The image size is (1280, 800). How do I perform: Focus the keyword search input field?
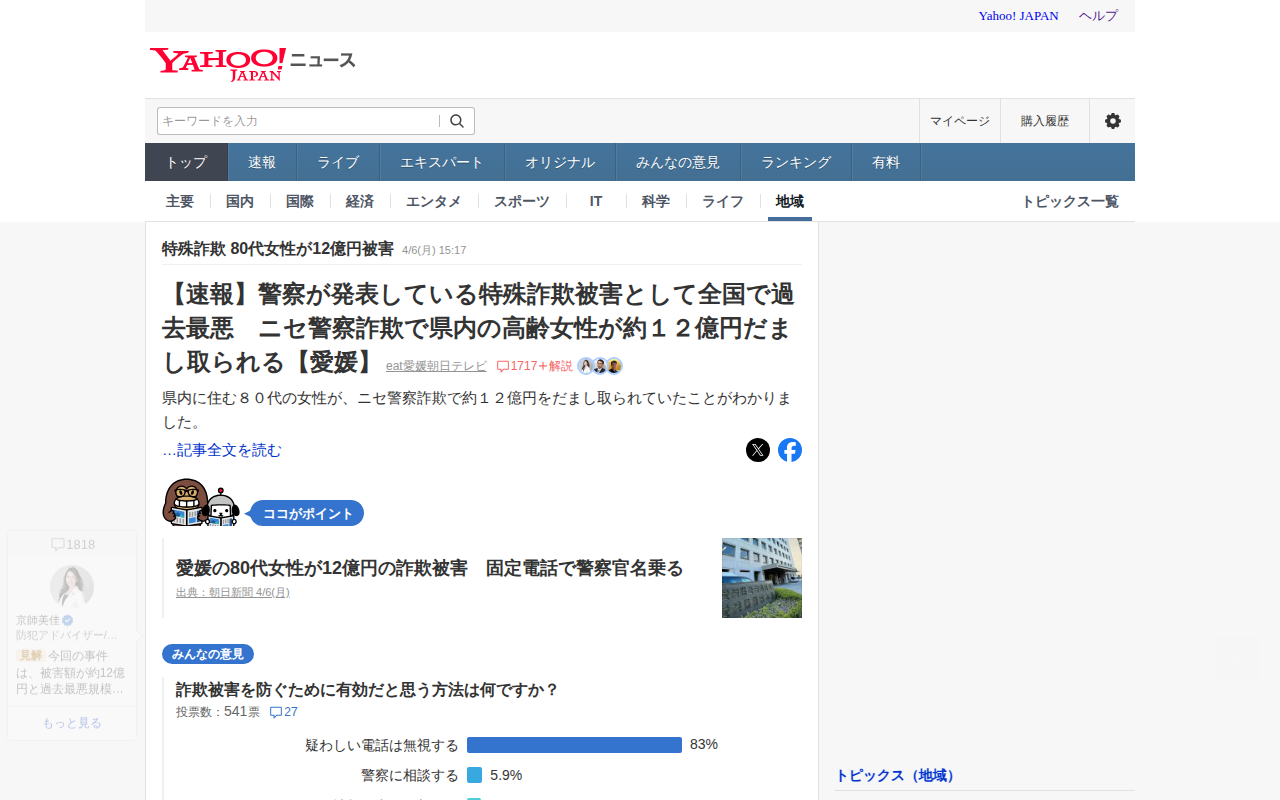pos(297,121)
